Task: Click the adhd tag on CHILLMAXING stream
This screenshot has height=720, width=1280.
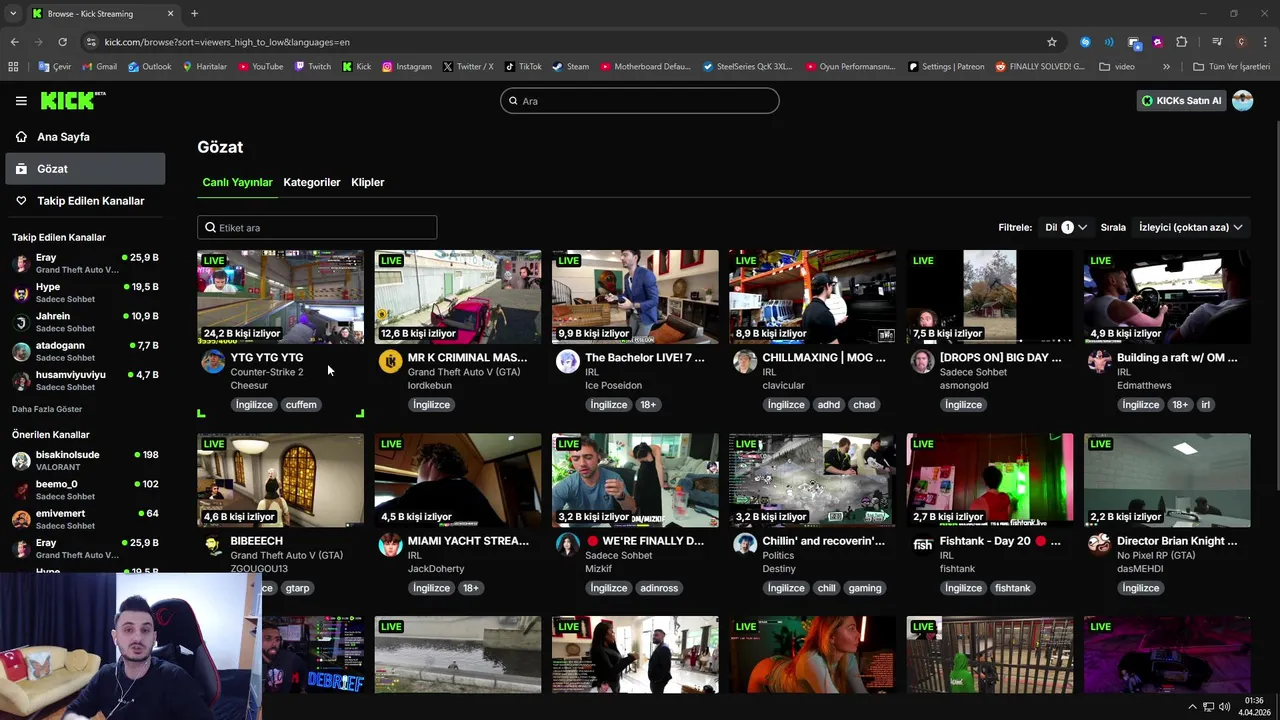Action: click(x=828, y=405)
